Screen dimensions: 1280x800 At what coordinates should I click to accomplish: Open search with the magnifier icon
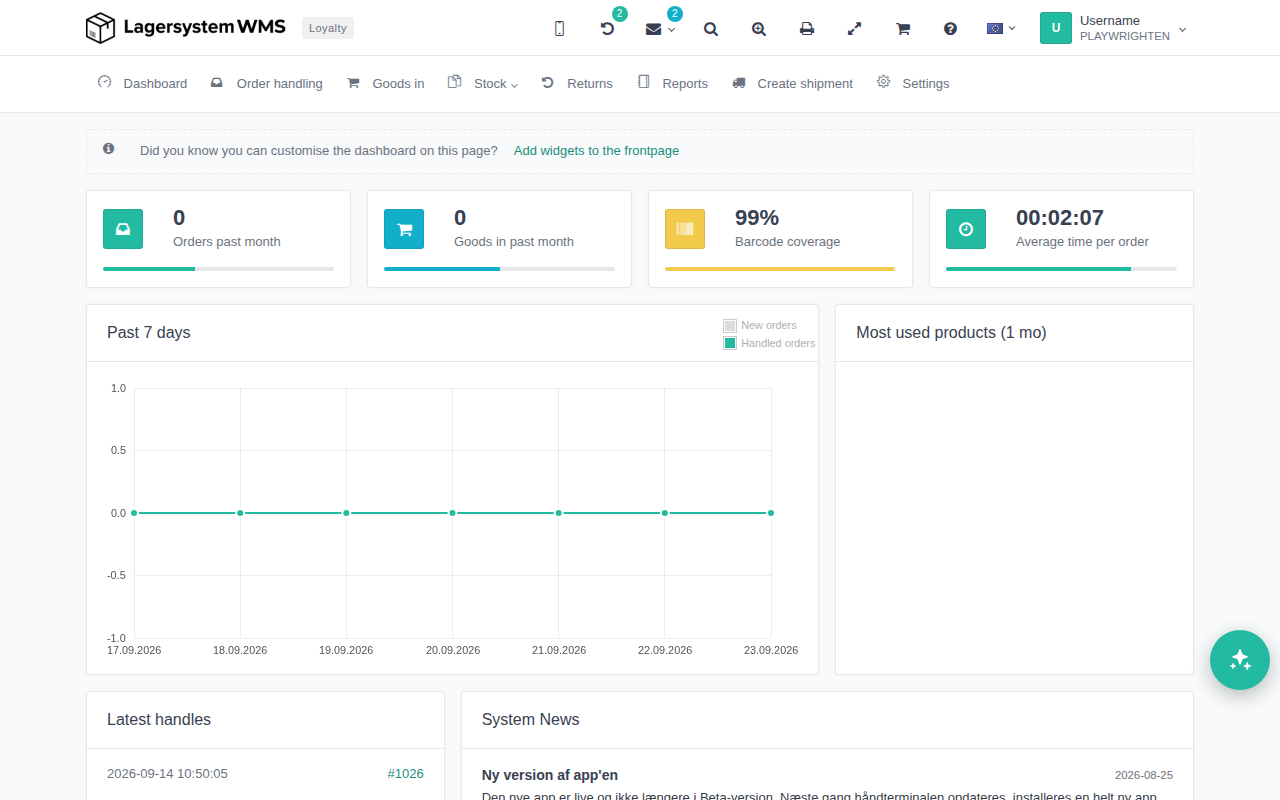coord(711,29)
